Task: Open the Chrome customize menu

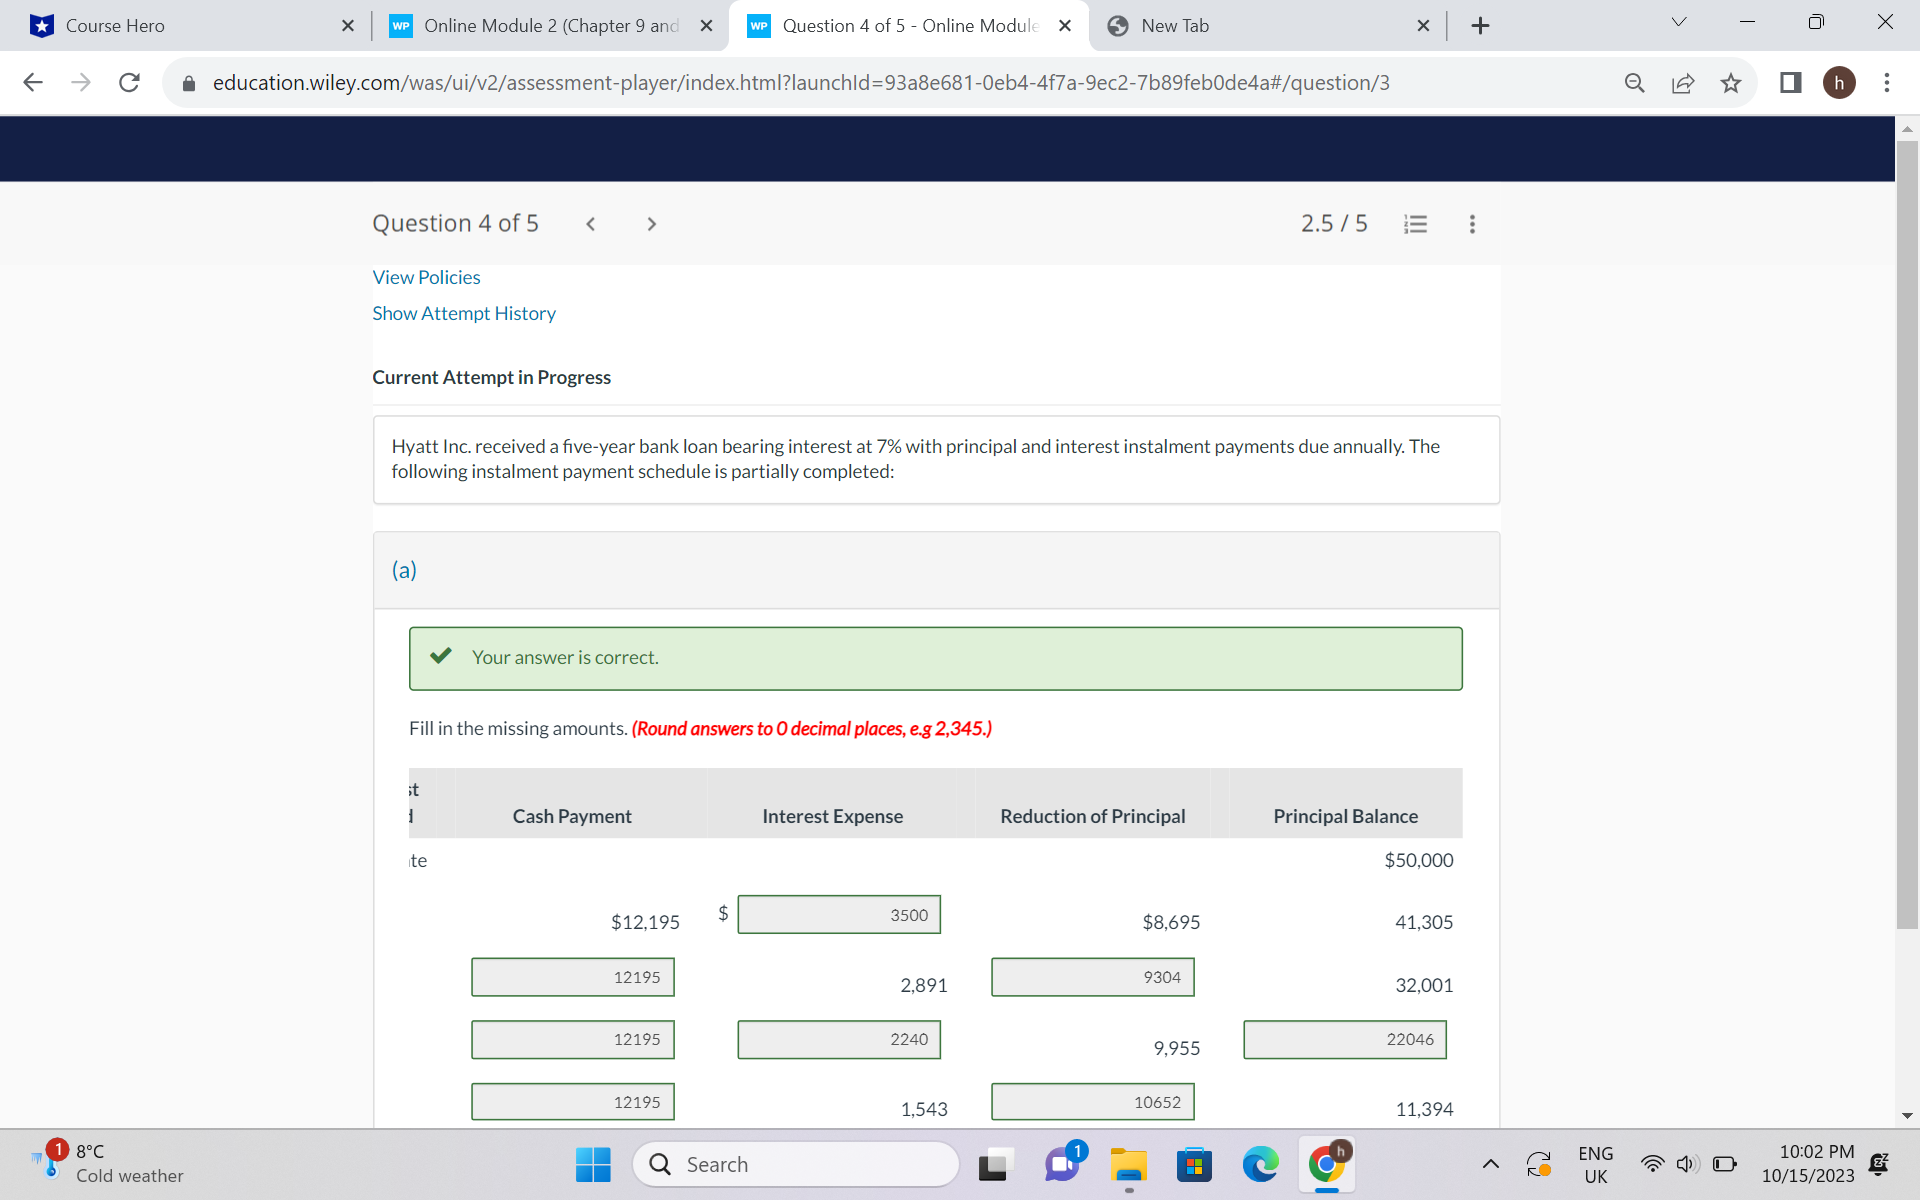Action: (1887, 83)
